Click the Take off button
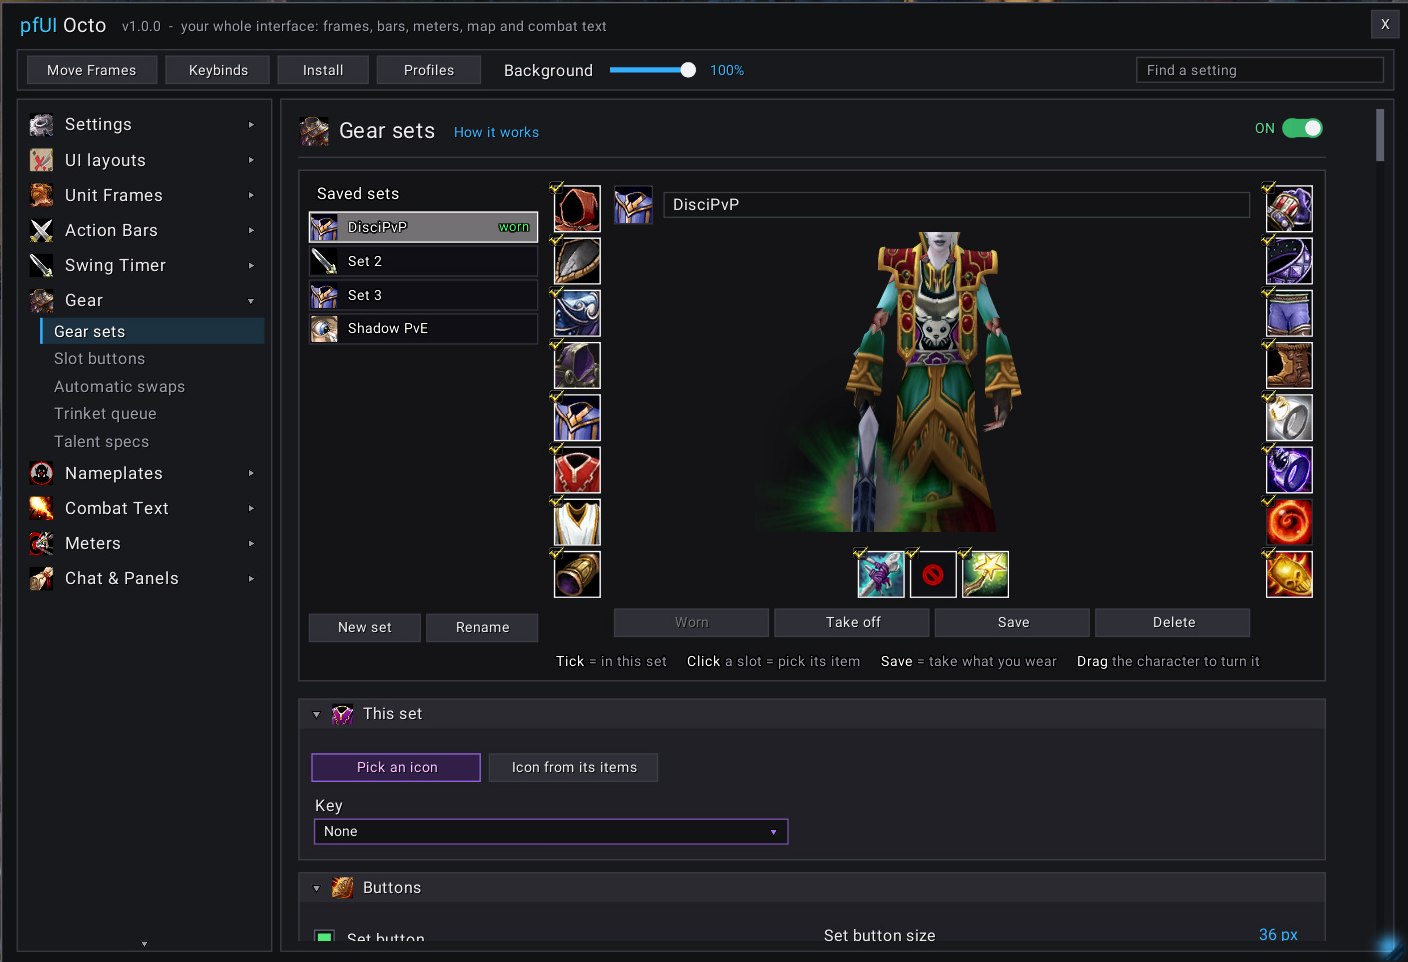 click(x=853, y=622)
